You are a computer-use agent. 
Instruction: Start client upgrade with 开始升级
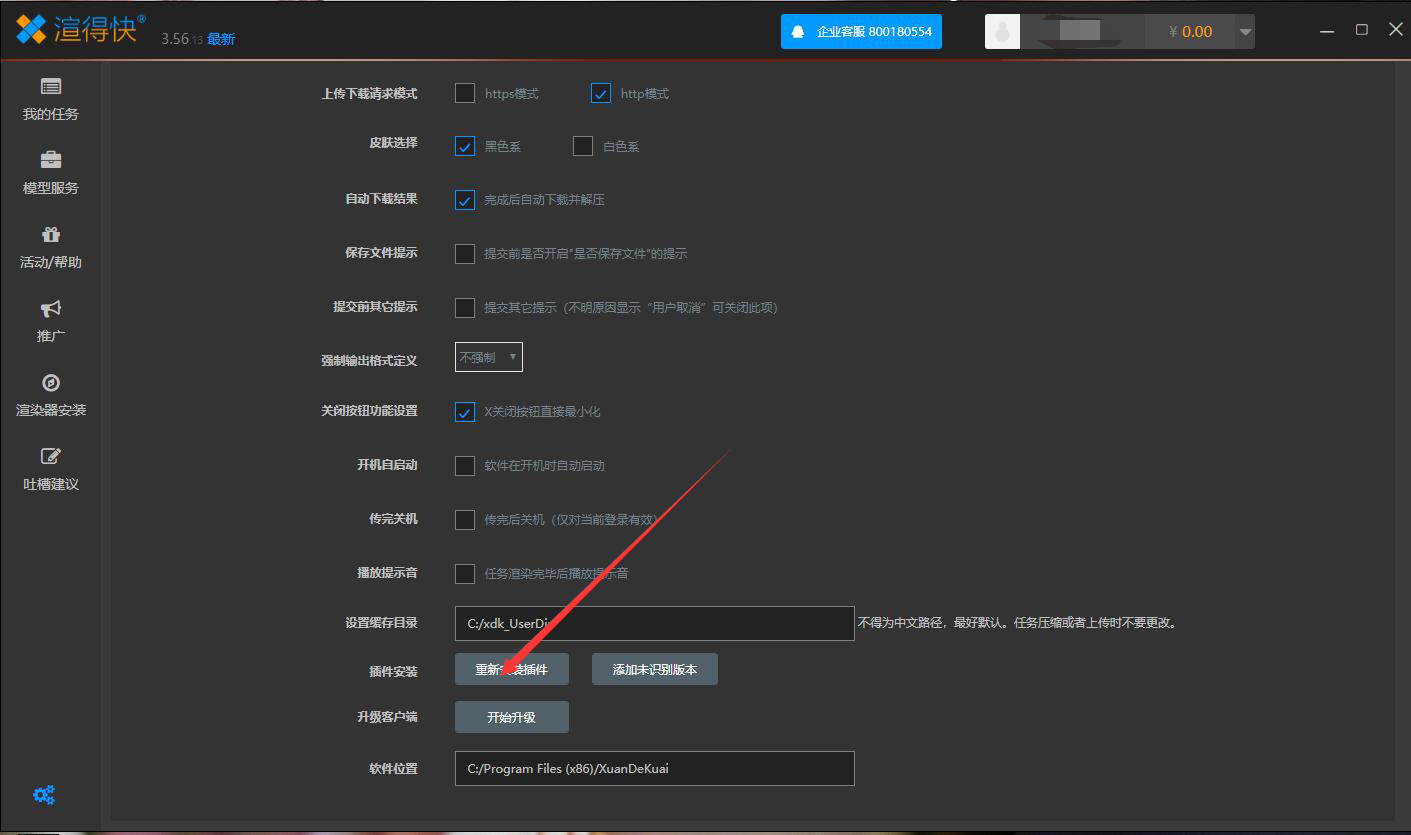[511, 716]
